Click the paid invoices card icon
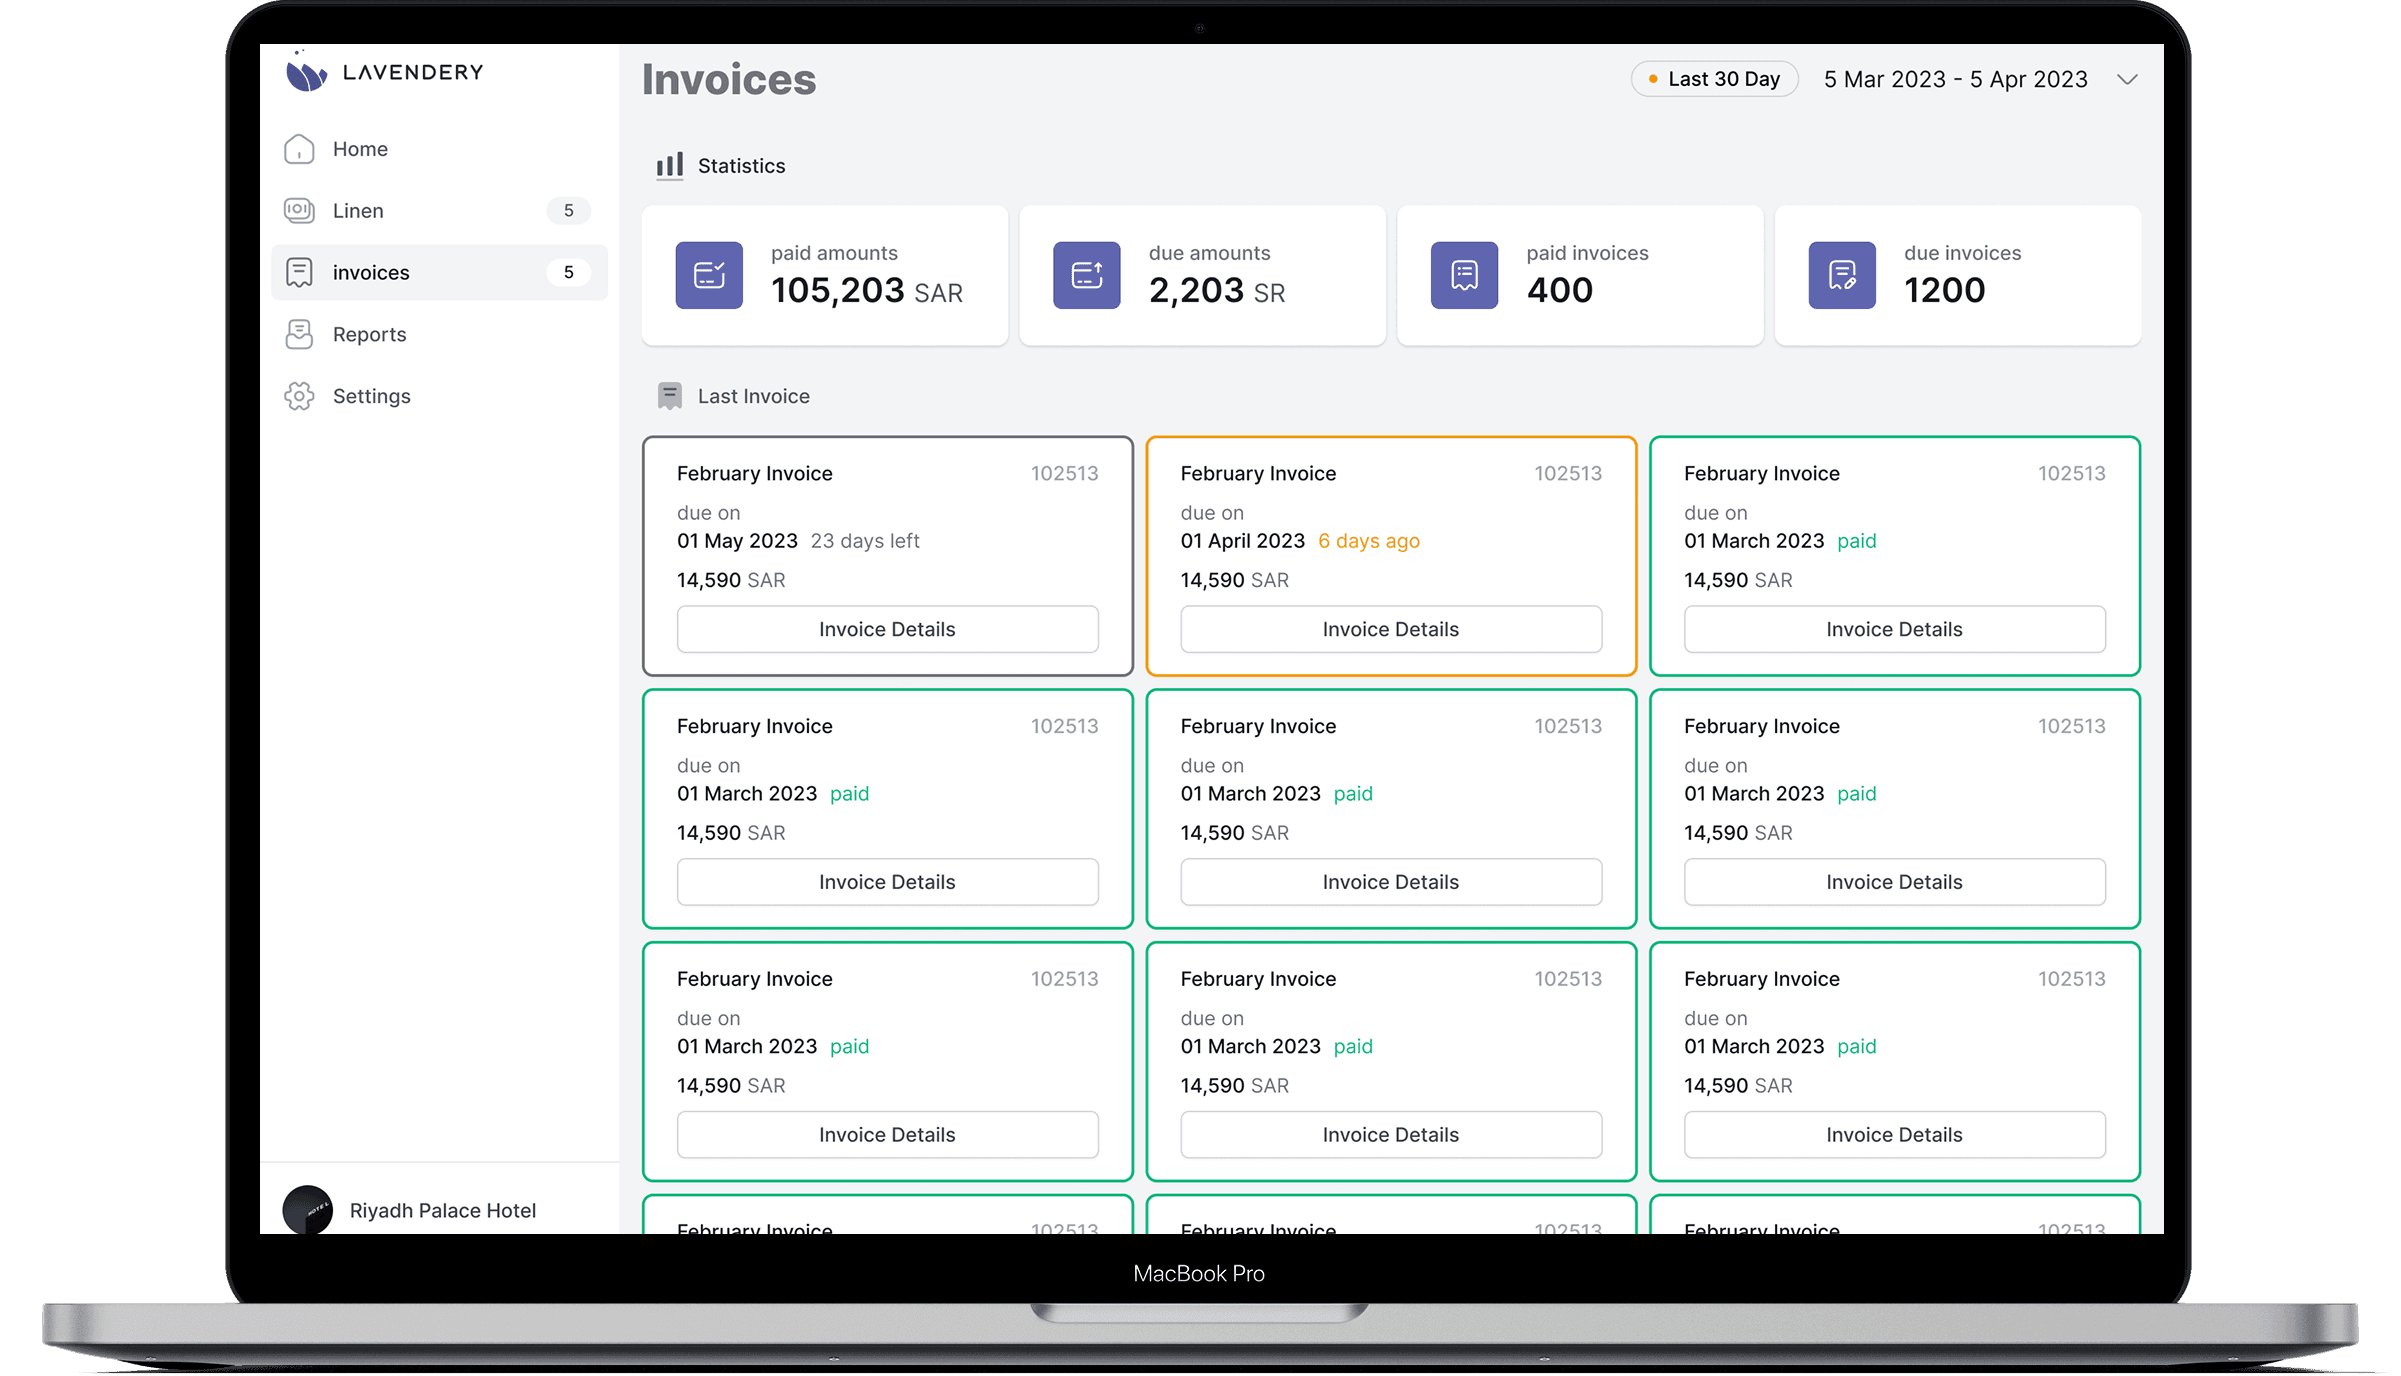 [1464, 275]
